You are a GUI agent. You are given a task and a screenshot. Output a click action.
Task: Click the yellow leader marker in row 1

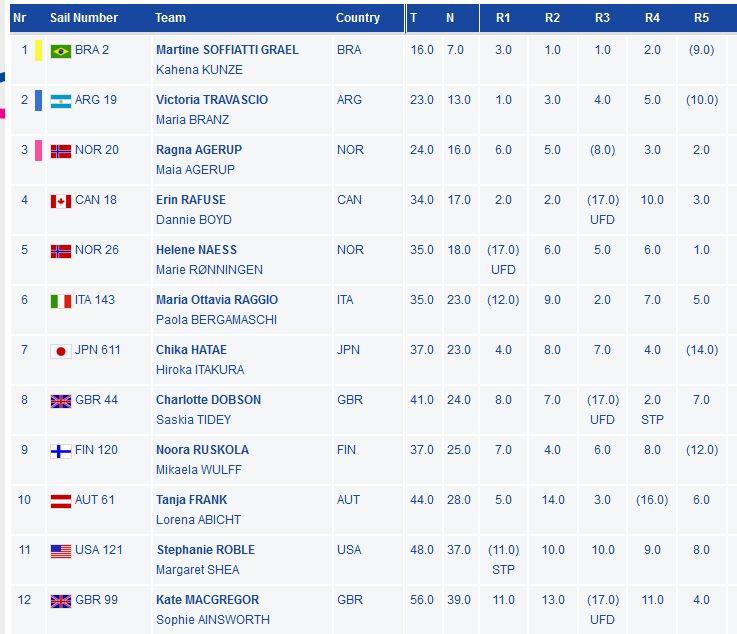(39, 50)
